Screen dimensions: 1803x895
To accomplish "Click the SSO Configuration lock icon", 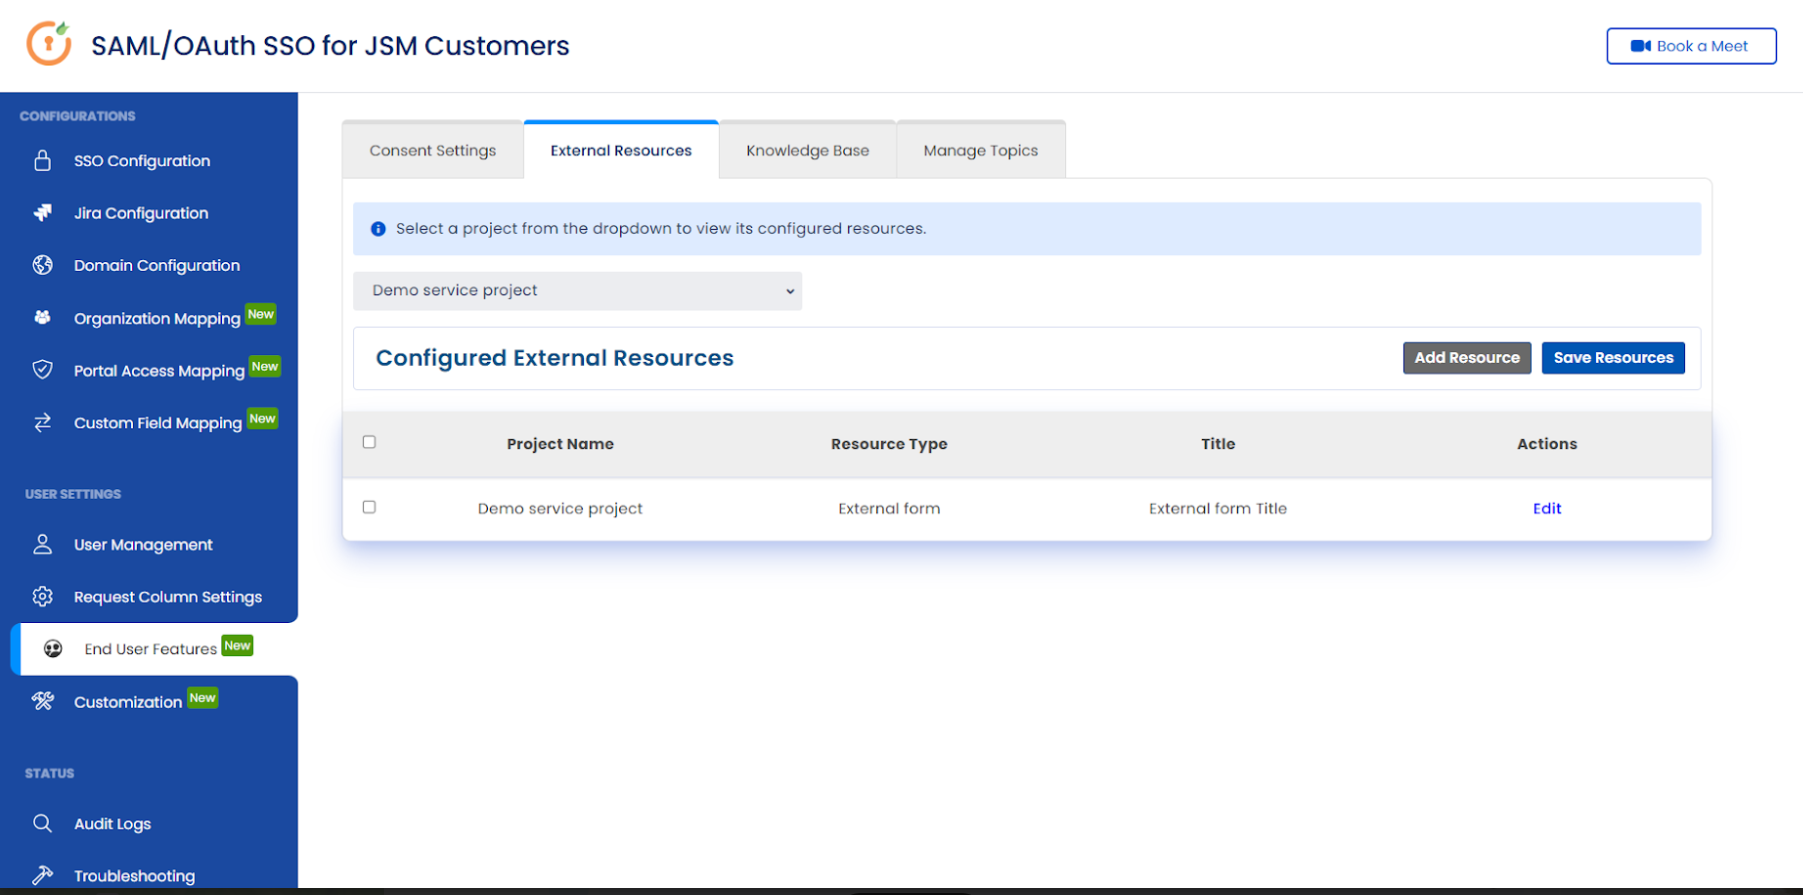I will pyautogui.click(x=42, y=160).
